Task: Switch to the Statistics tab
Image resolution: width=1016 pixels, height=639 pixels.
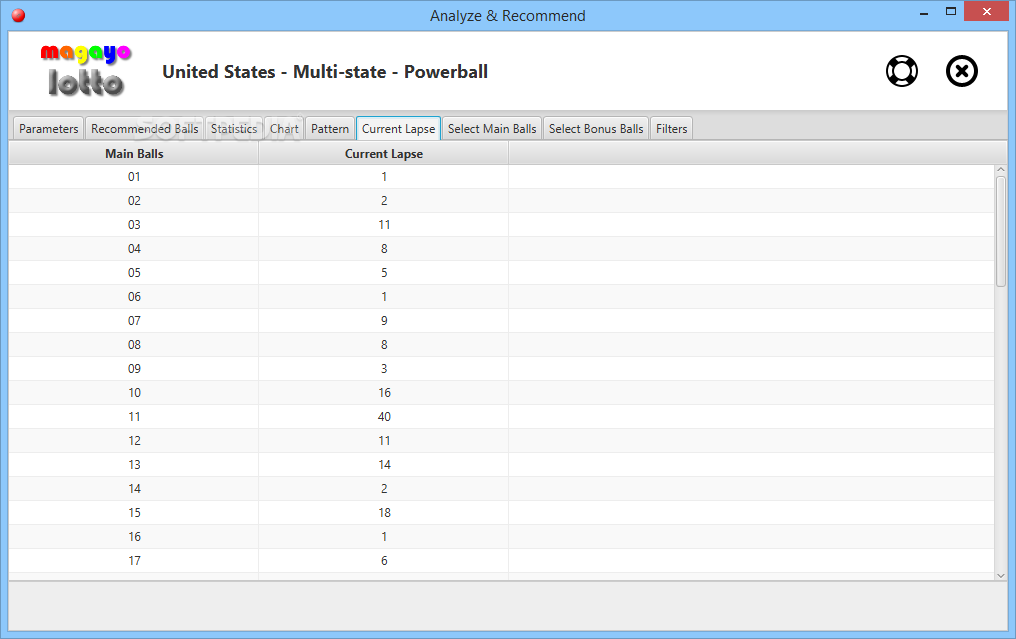Action: tap(234, 128)
